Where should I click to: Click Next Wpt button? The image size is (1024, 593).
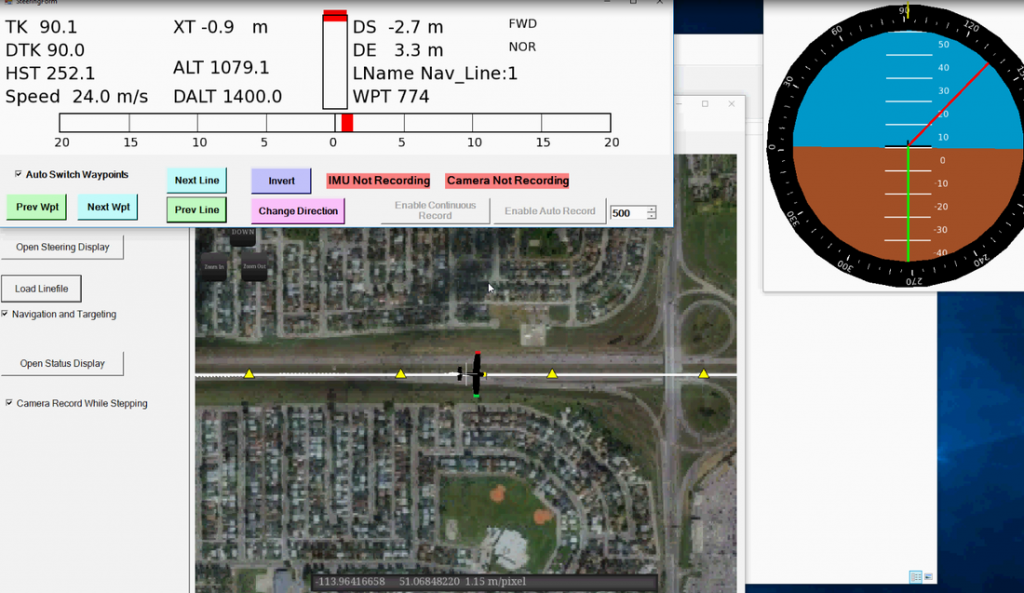(x=107, y=208)
